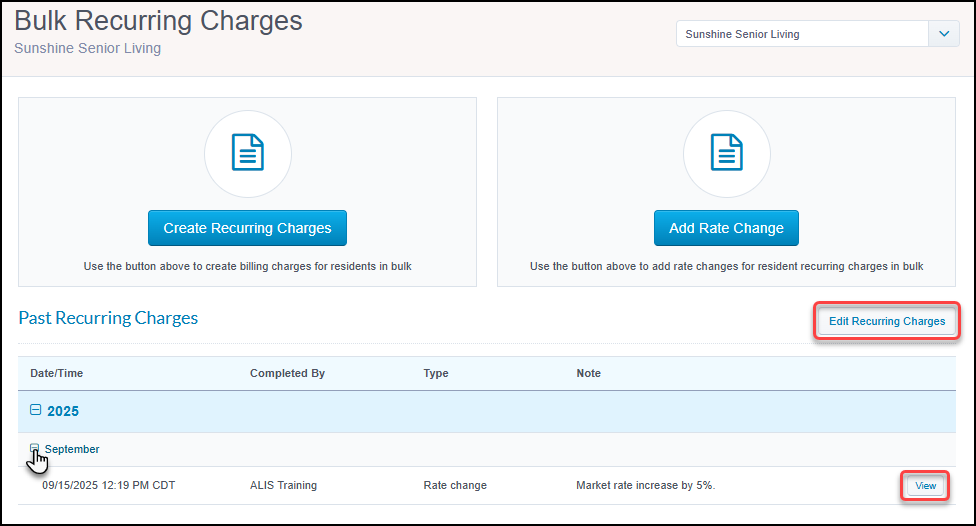Click the Bulk Recurring Charges page title
The height and width of the screenshot is (526, 976).
click(158, 21)
